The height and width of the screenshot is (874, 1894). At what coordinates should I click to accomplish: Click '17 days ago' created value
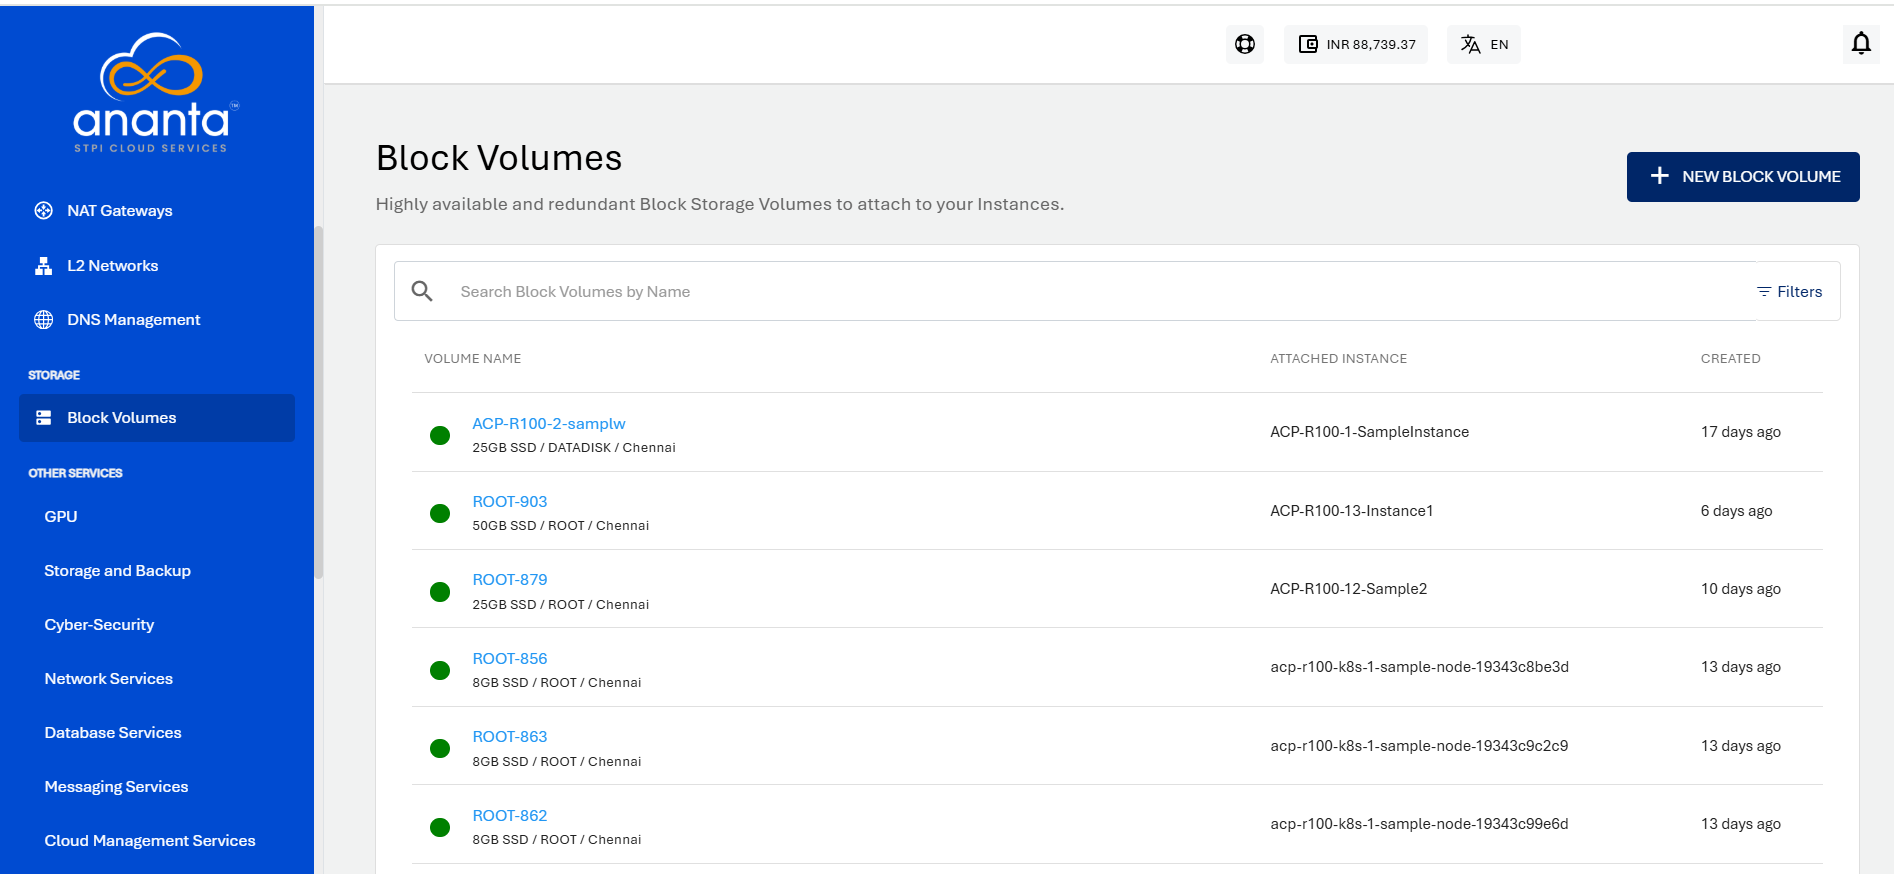click(1740, 432)
